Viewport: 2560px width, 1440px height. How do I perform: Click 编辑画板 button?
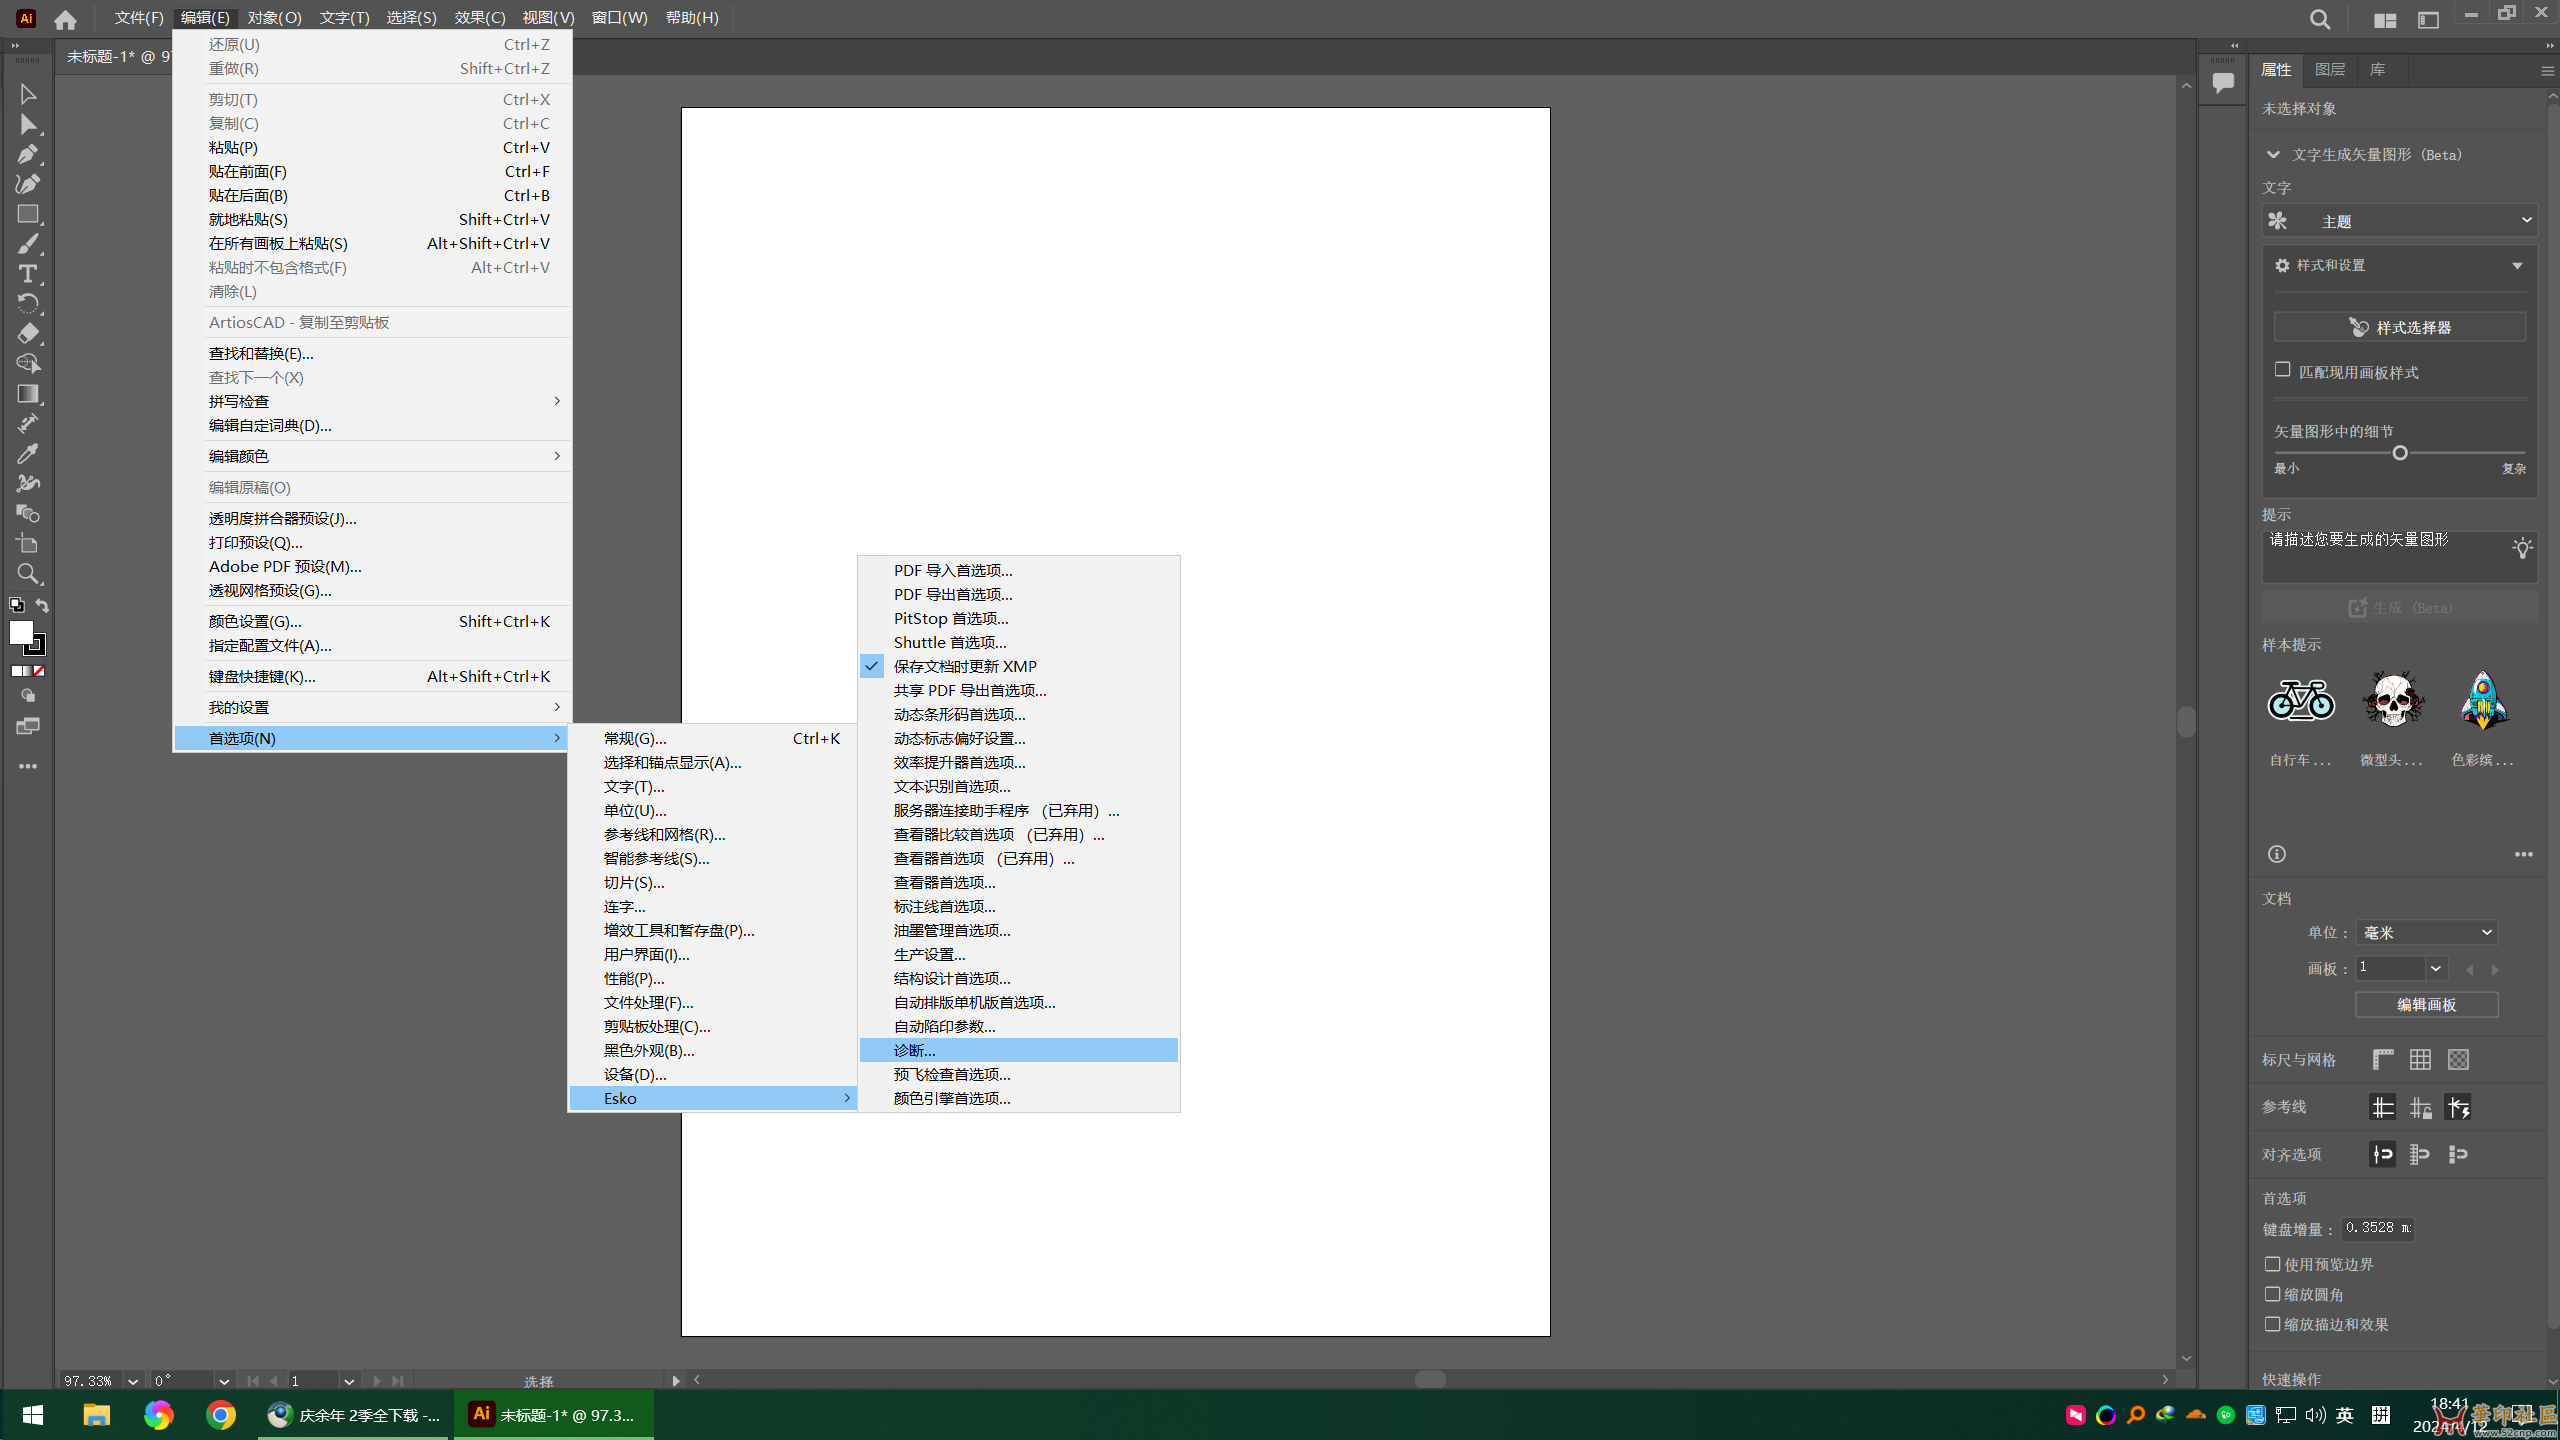(2426, 1004)
